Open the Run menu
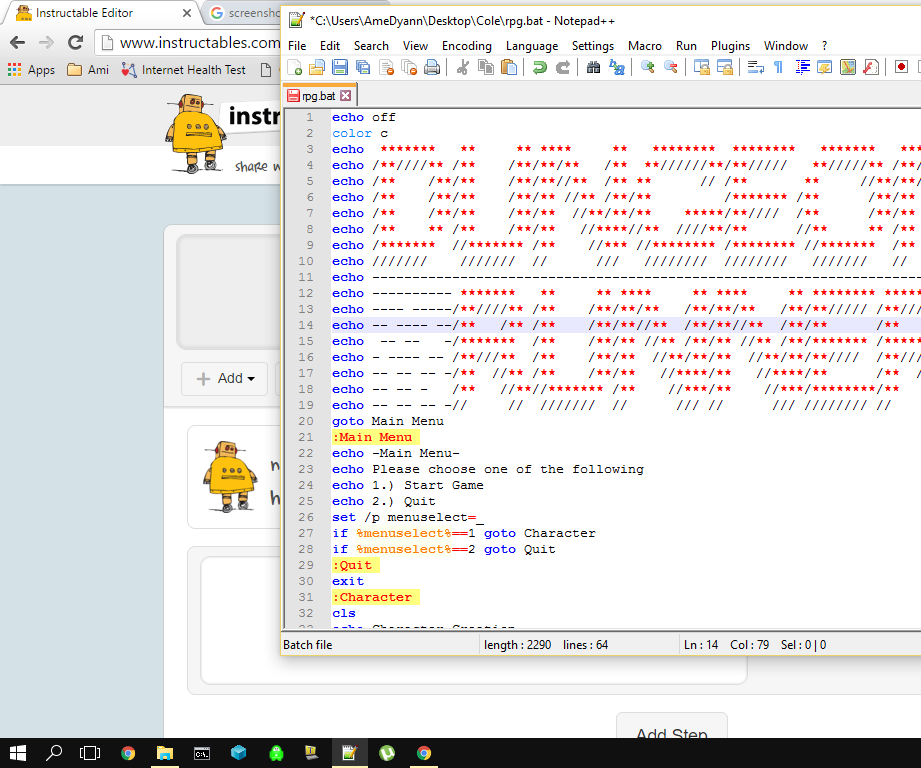 pos(686,46)
